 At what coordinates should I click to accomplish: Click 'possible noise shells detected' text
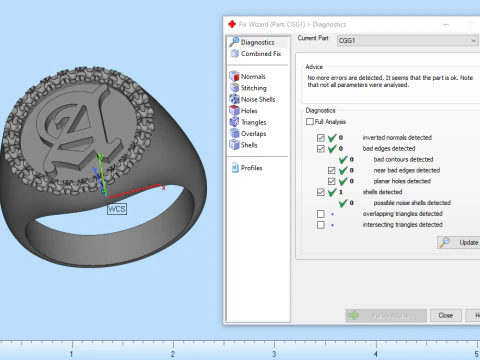(x=412, y=203)
